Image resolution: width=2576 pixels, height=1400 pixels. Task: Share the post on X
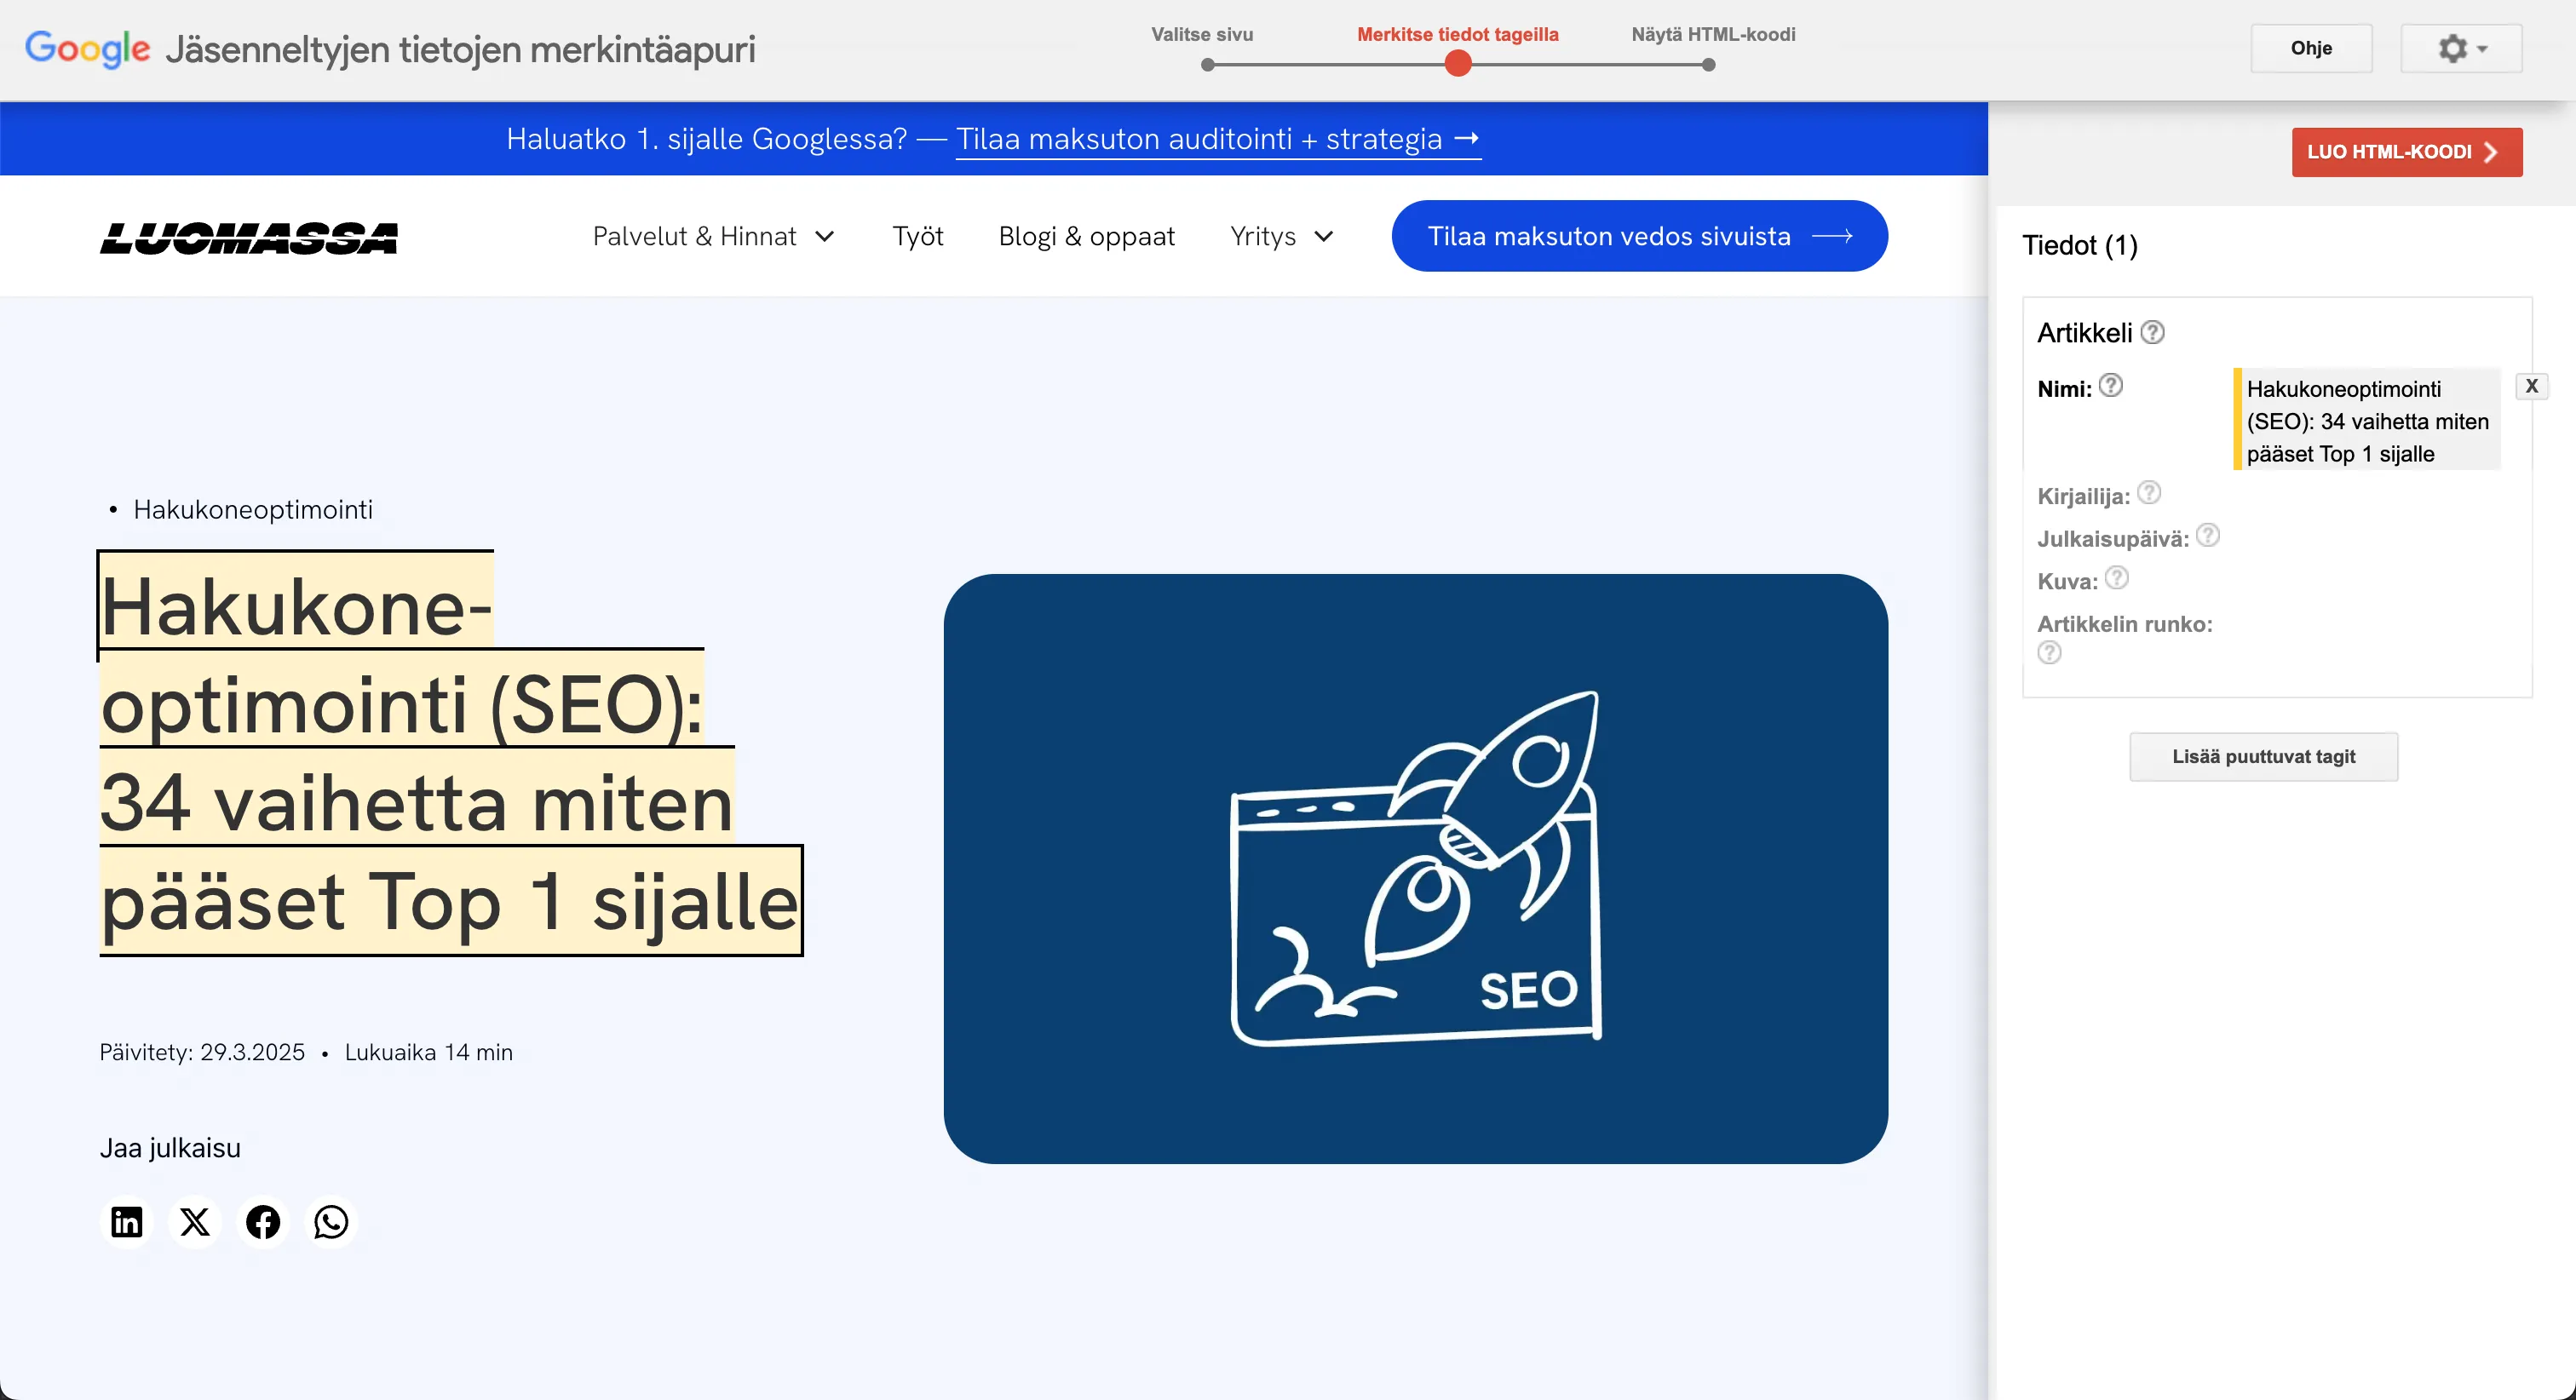coord(194,1221)
